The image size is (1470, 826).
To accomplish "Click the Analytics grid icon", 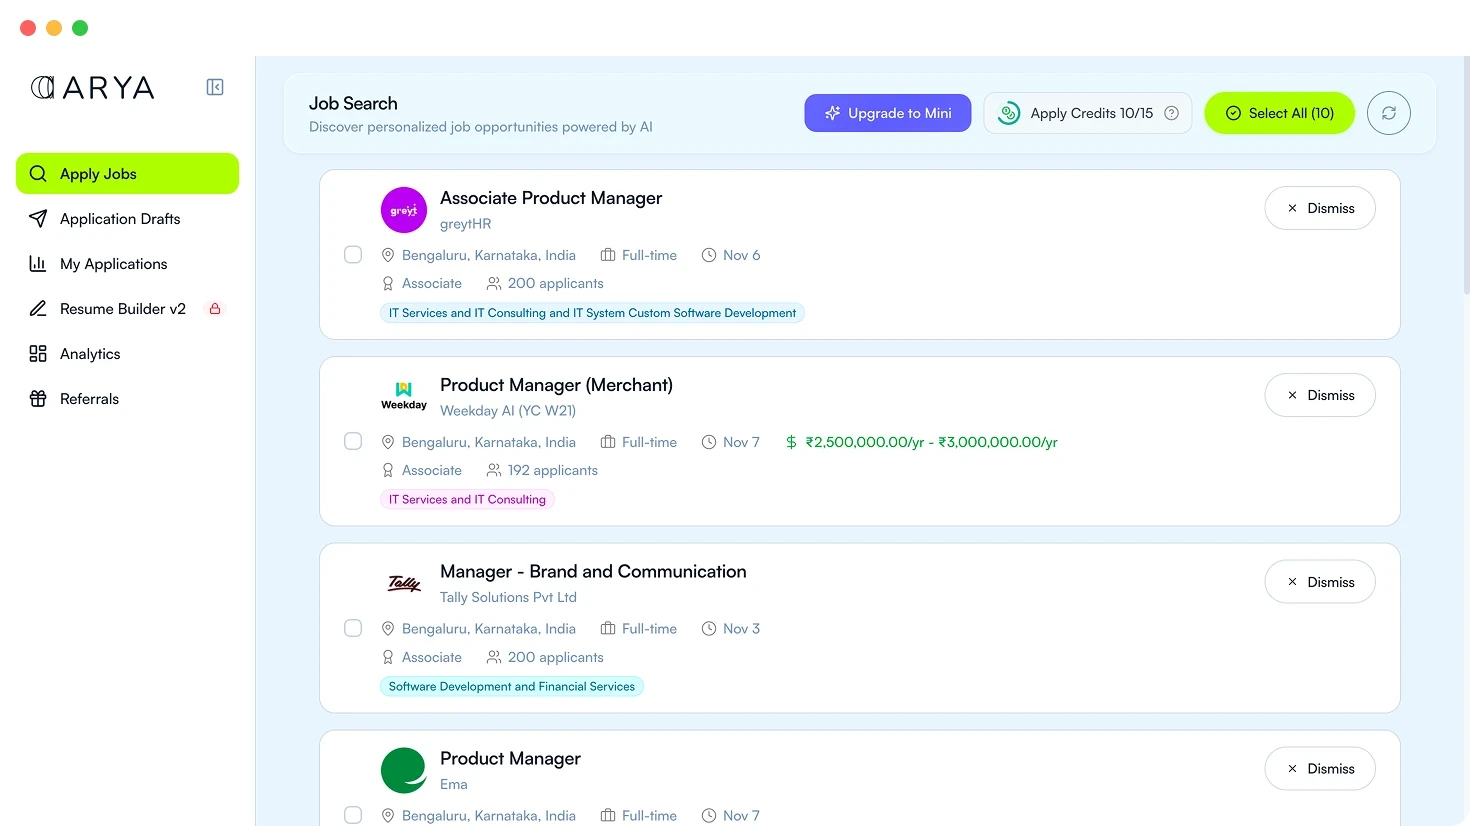I will point(38,353).
